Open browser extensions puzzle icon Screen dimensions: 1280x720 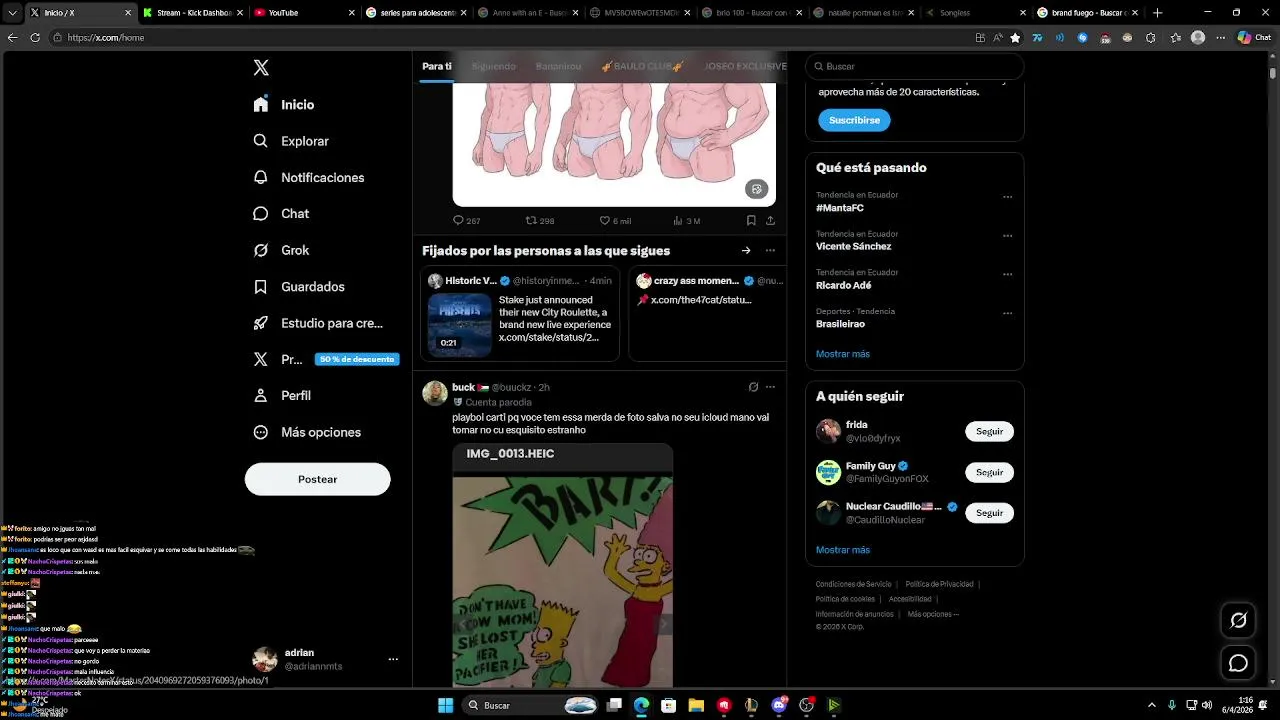1150,38
